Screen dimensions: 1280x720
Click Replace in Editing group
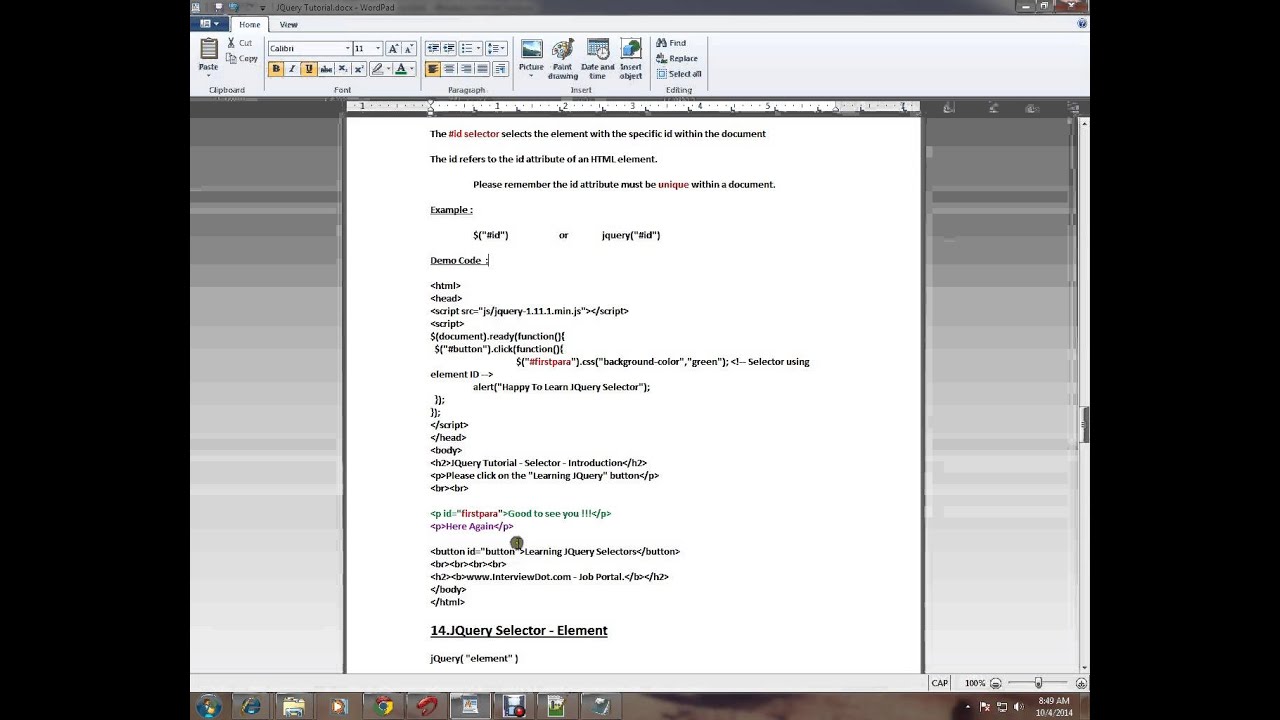tap(677, 58)
